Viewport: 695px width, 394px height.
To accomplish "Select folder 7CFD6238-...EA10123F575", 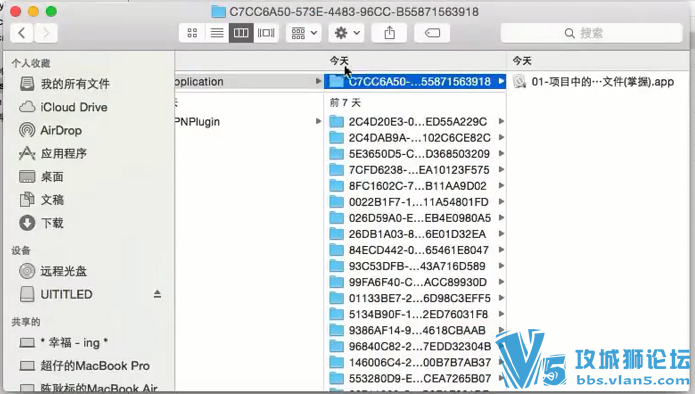I will 415,170.
